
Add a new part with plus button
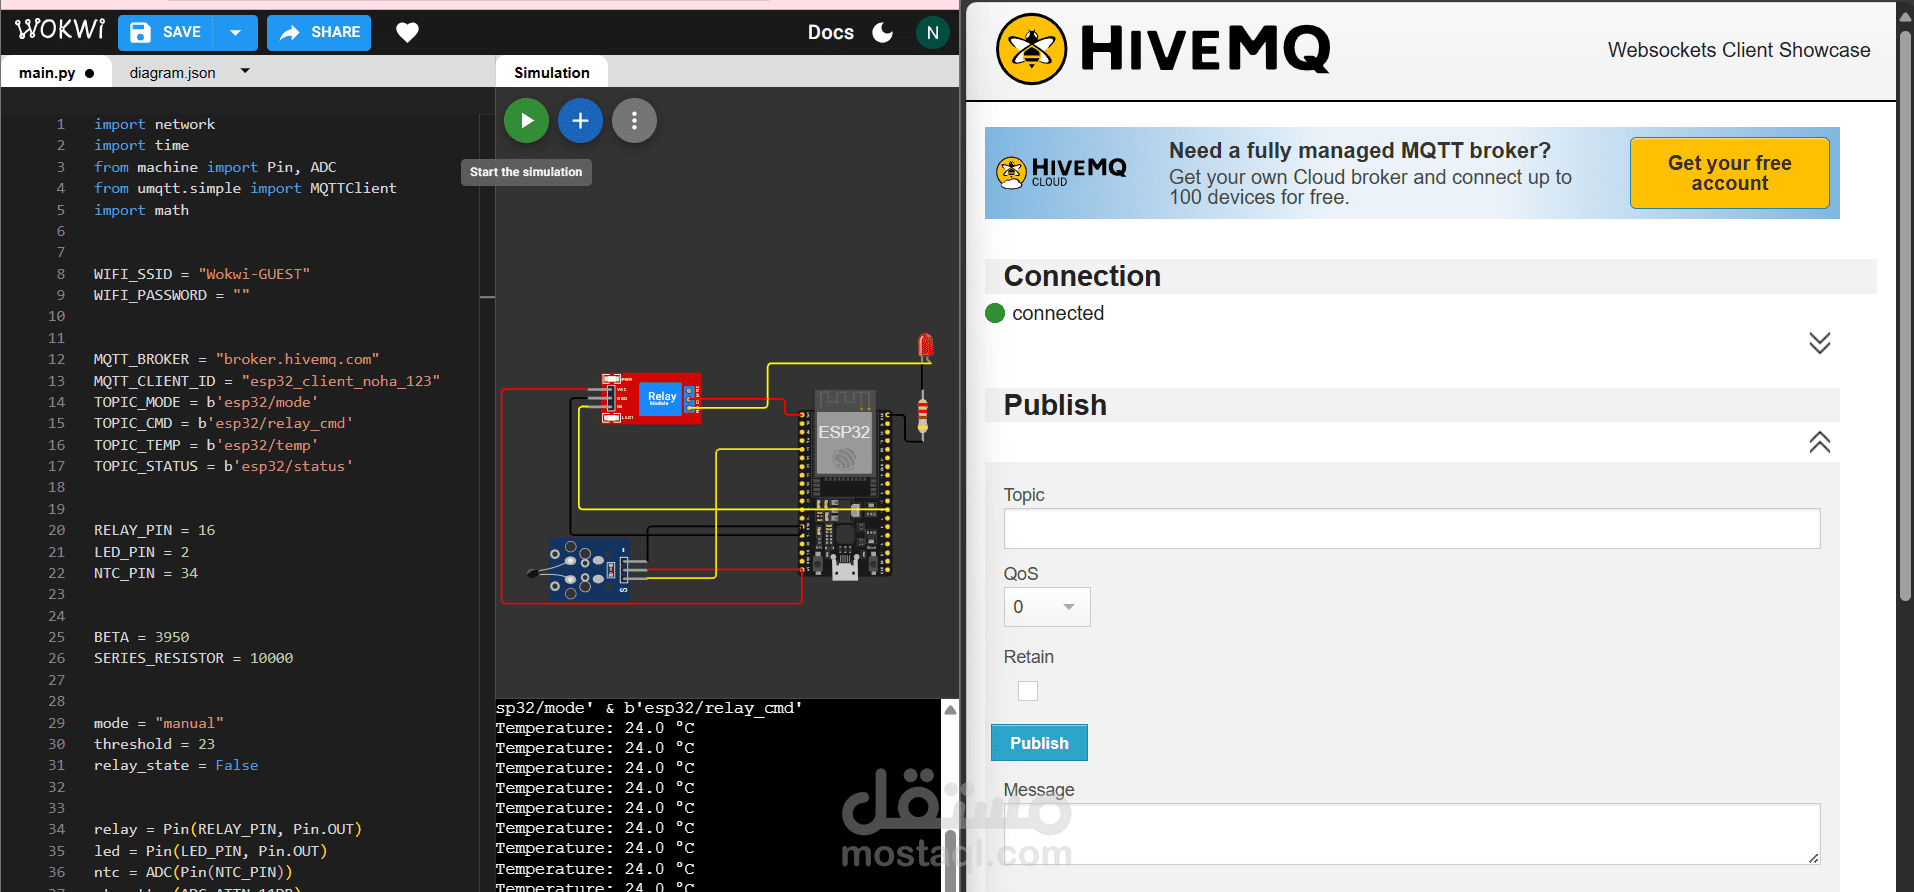click(x=580, y=121)
